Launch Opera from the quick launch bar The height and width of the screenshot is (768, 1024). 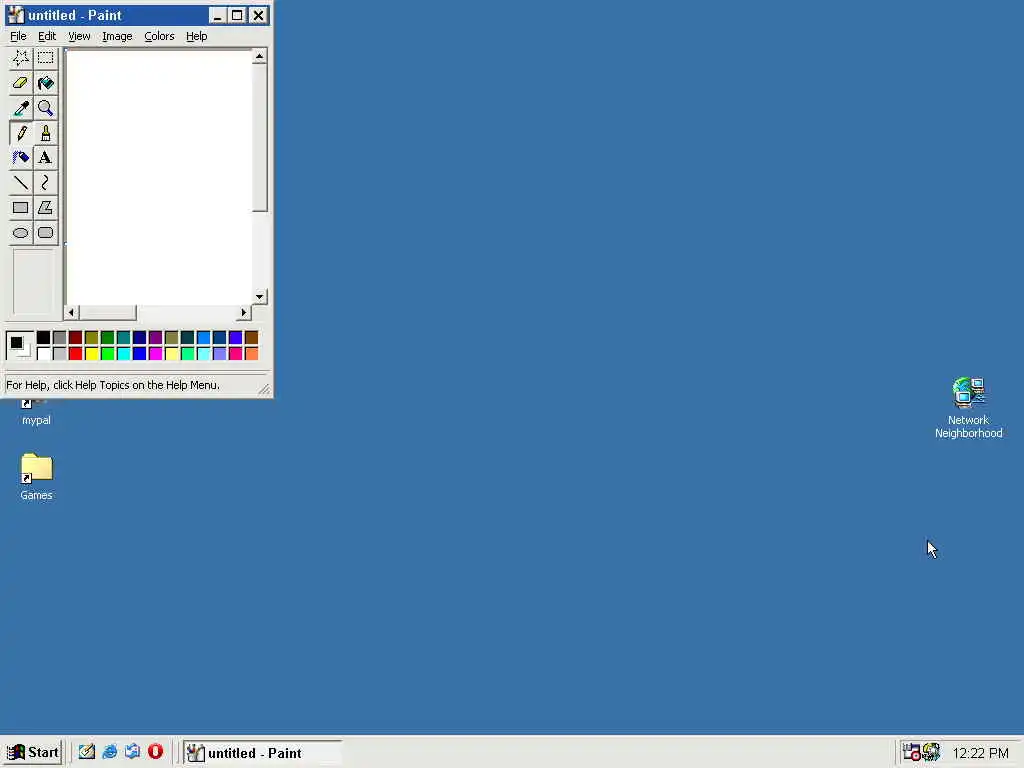(155, 752)
